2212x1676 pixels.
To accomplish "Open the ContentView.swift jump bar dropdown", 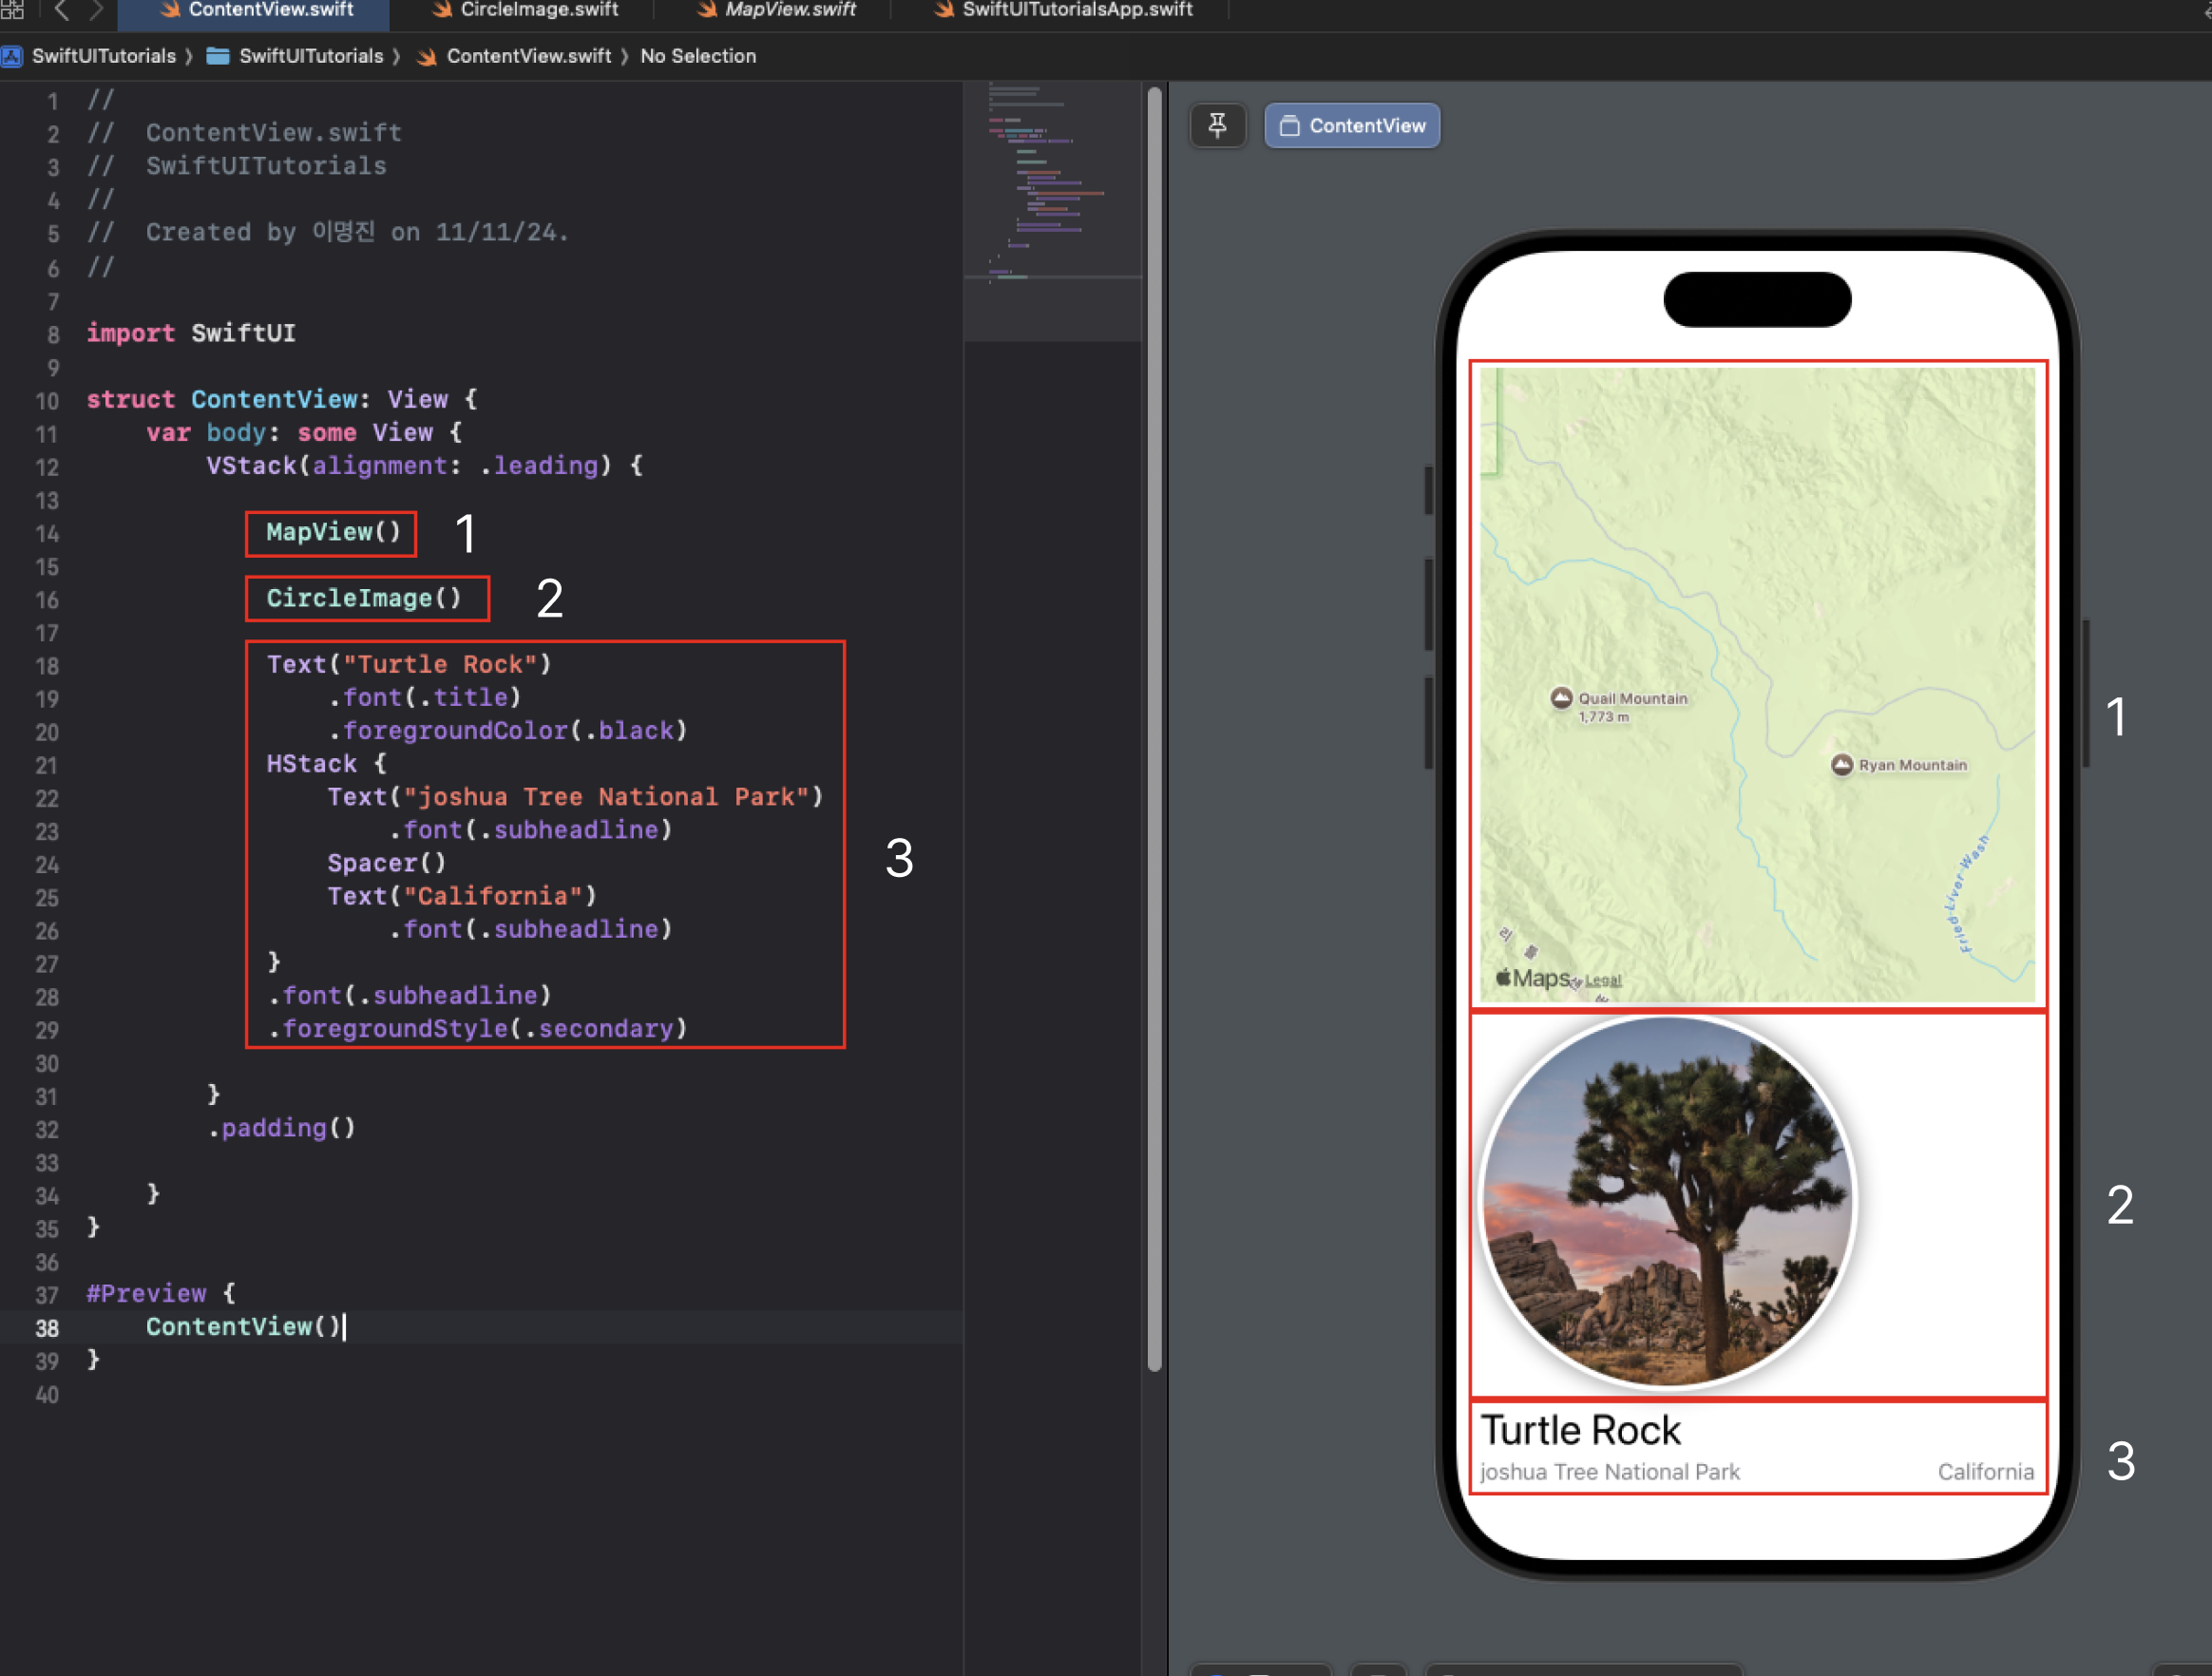I will (527, 56).
